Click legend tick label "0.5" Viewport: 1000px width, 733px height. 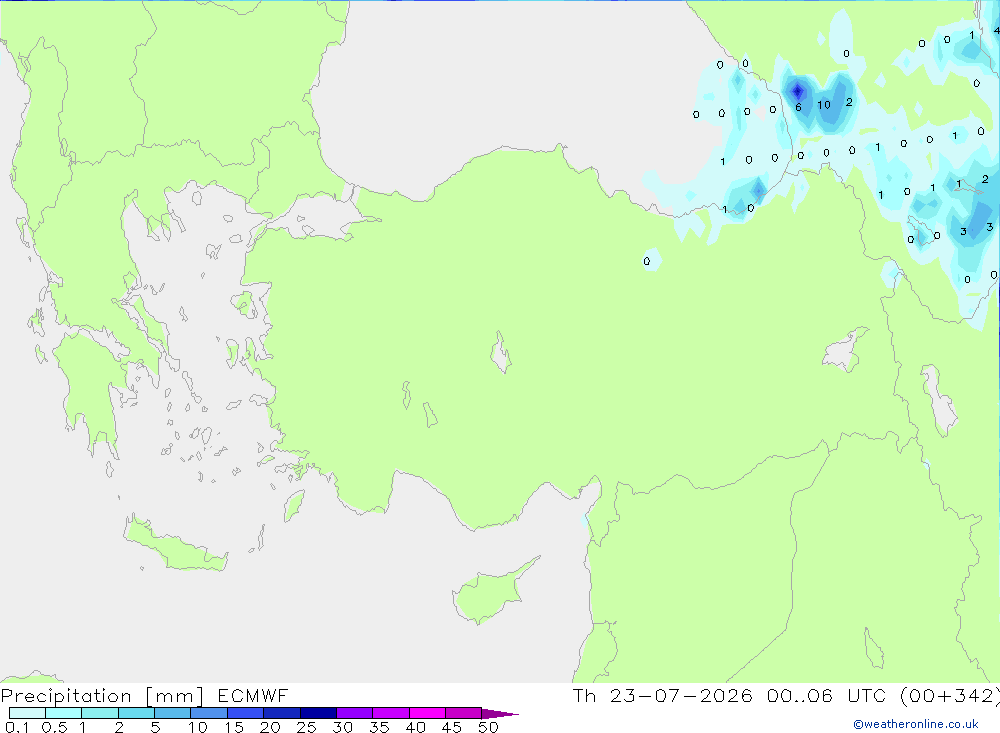(x=54, y=727)
